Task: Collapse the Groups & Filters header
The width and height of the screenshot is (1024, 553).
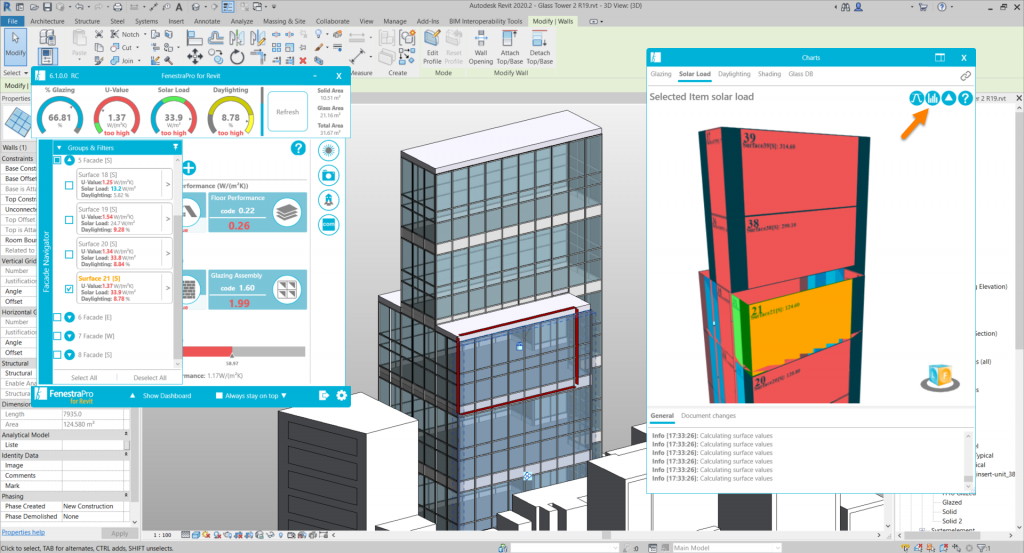Action: [x=59, y=148]
